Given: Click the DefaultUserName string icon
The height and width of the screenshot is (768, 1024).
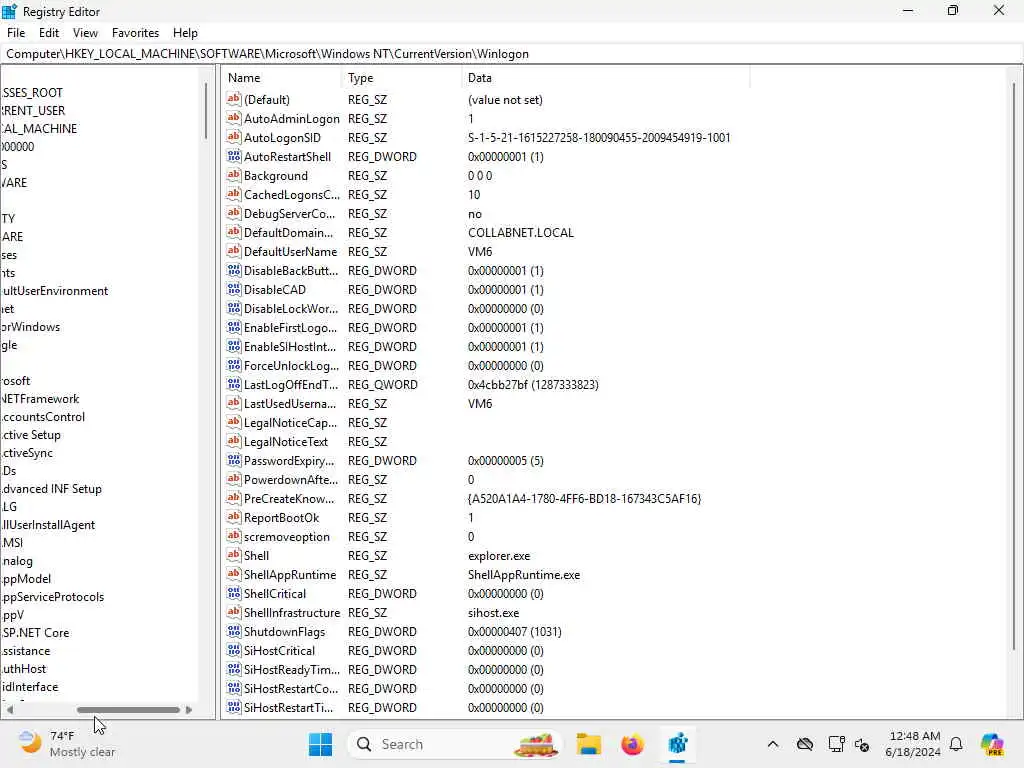Looking at the screenshot, I should click(x=234, y=251).
